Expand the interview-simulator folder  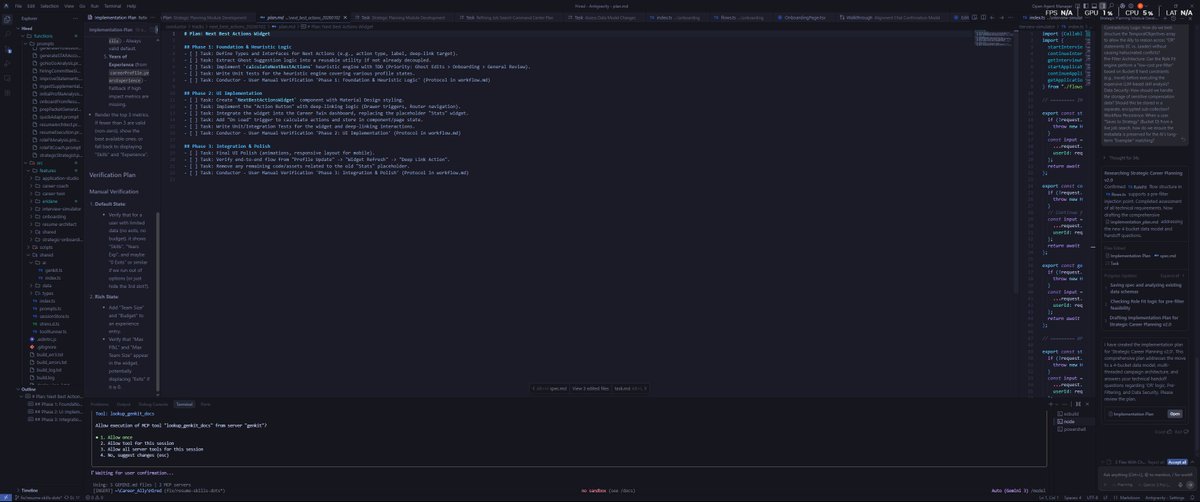pos(56,209)
